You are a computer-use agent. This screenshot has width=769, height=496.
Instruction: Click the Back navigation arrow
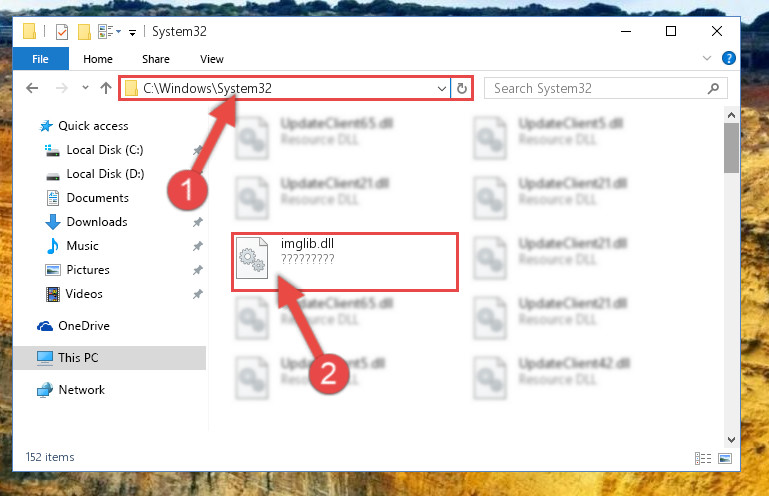pyautogui.click(x=32, y=88)
